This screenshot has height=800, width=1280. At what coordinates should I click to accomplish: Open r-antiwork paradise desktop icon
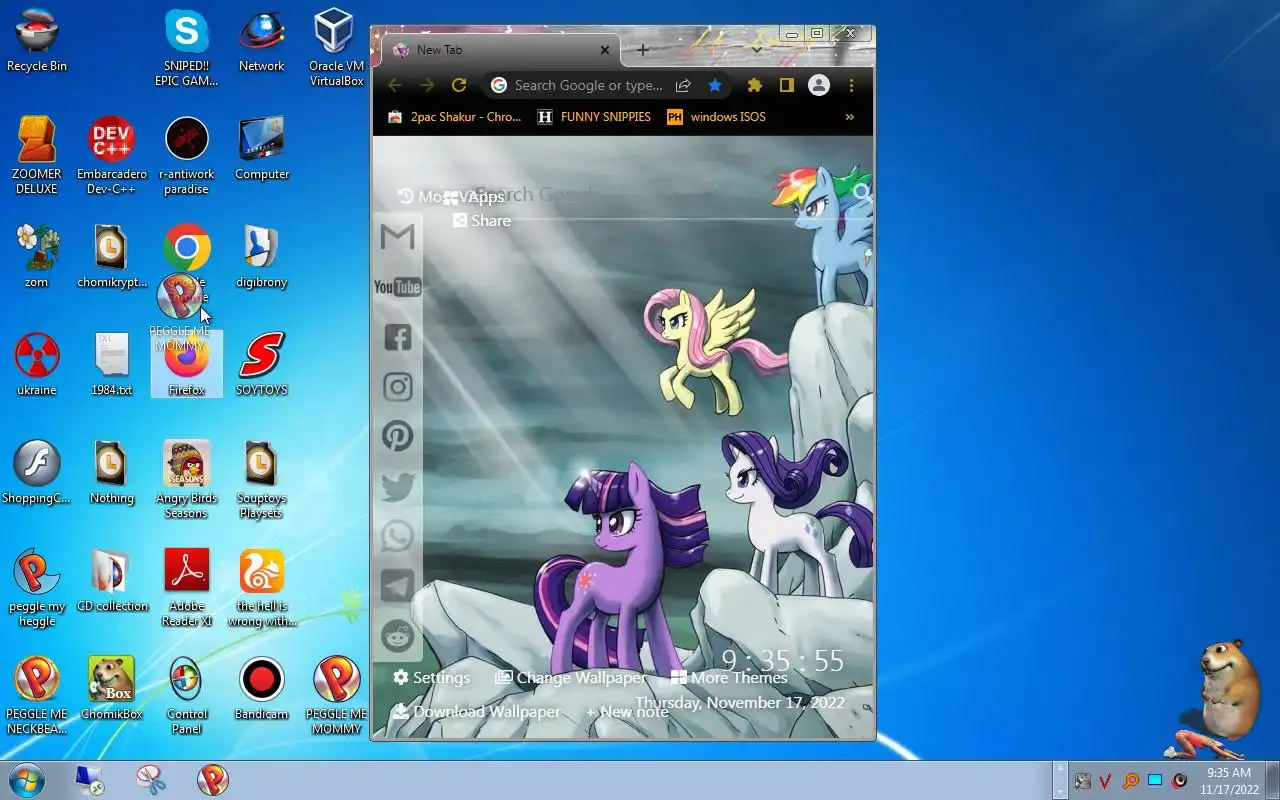click(x=186, y=156)
